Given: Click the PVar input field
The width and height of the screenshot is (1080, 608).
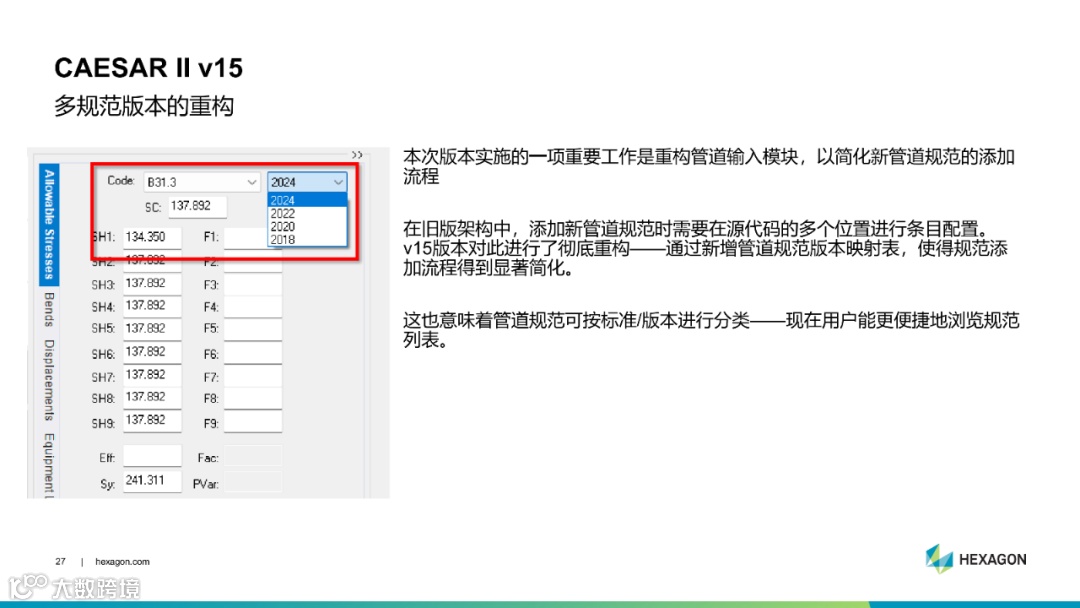Looking at the screenshot, I should click(253, 481).
